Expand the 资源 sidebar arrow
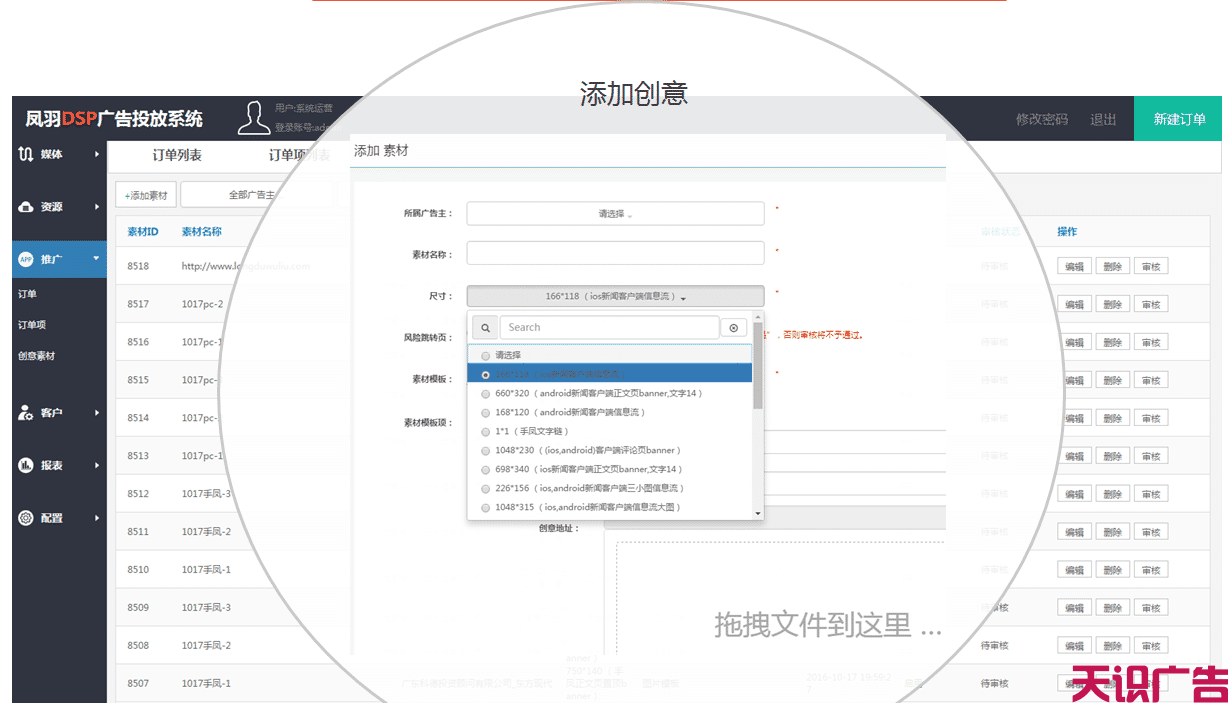1228x703 pixels. [97, 207]
